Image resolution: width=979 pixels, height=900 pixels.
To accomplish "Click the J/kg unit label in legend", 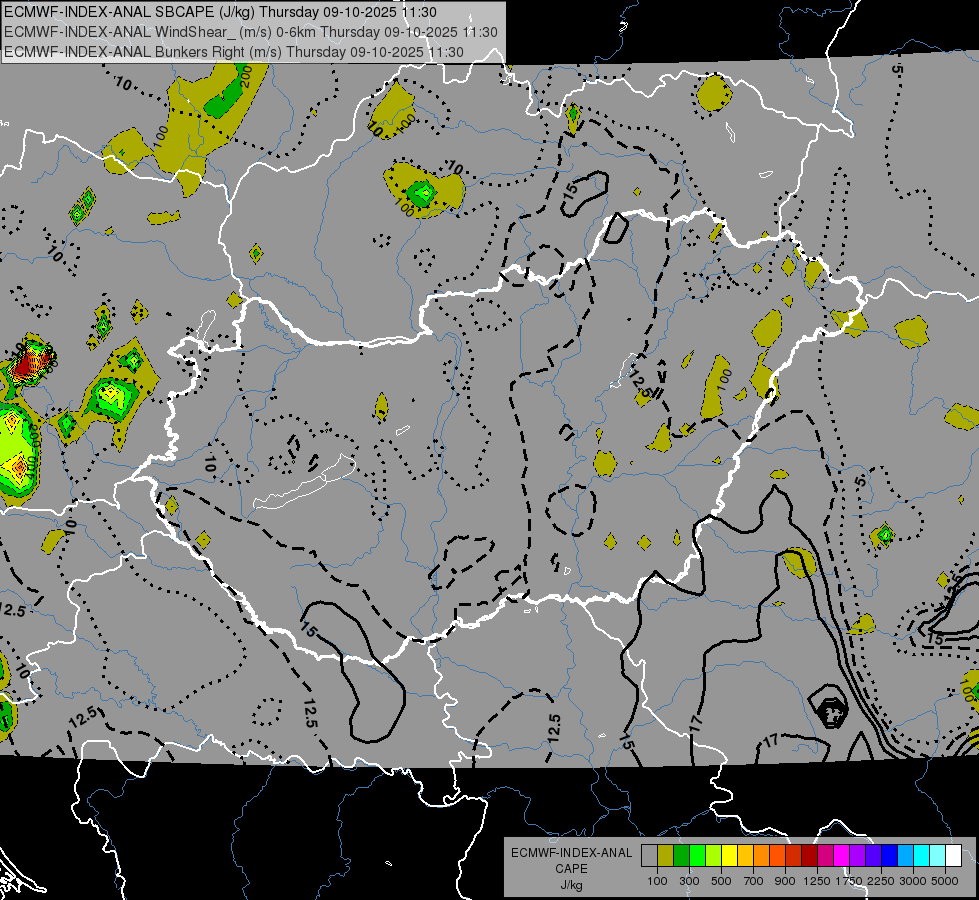I will click(x=571, y=885).
